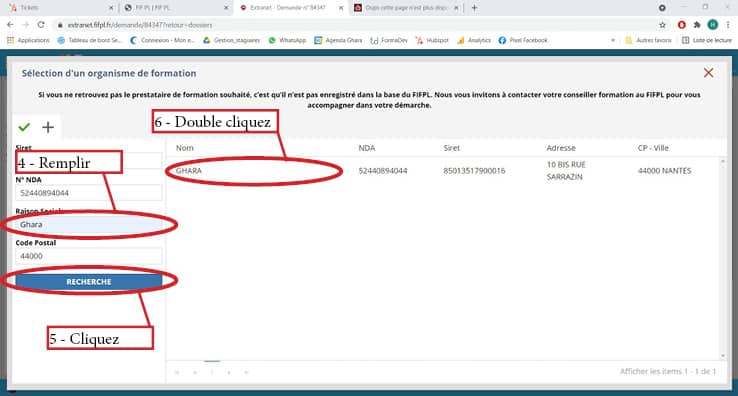This screenshot has height=396, width=738.
Task: Click NDA value 52440894044 in results
Action: 383,170
